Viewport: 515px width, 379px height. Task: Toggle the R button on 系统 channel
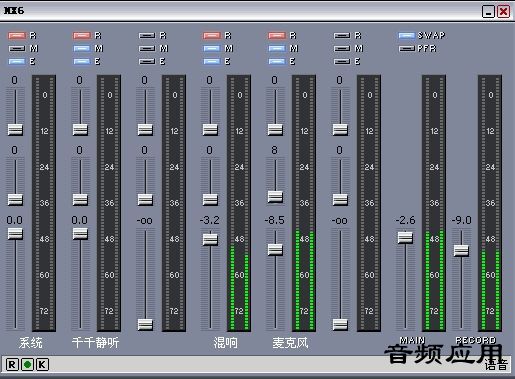point(17,36)
